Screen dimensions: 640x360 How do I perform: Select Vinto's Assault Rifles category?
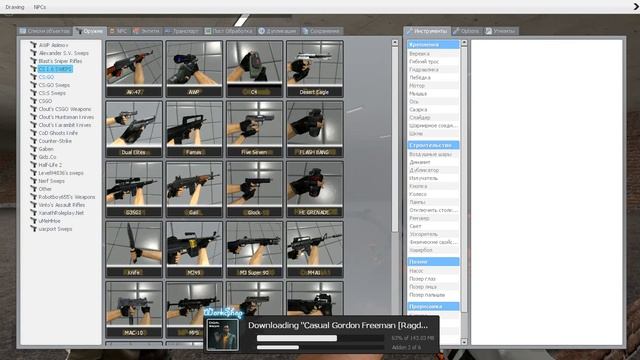click(x=62, y=205)
